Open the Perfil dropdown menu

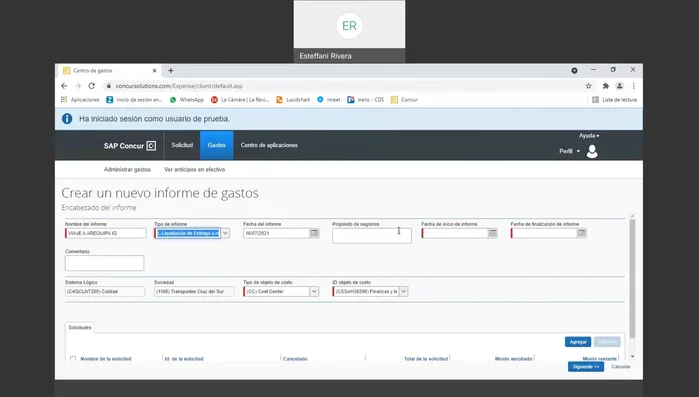pyautogui.click(x=570, y=151)
